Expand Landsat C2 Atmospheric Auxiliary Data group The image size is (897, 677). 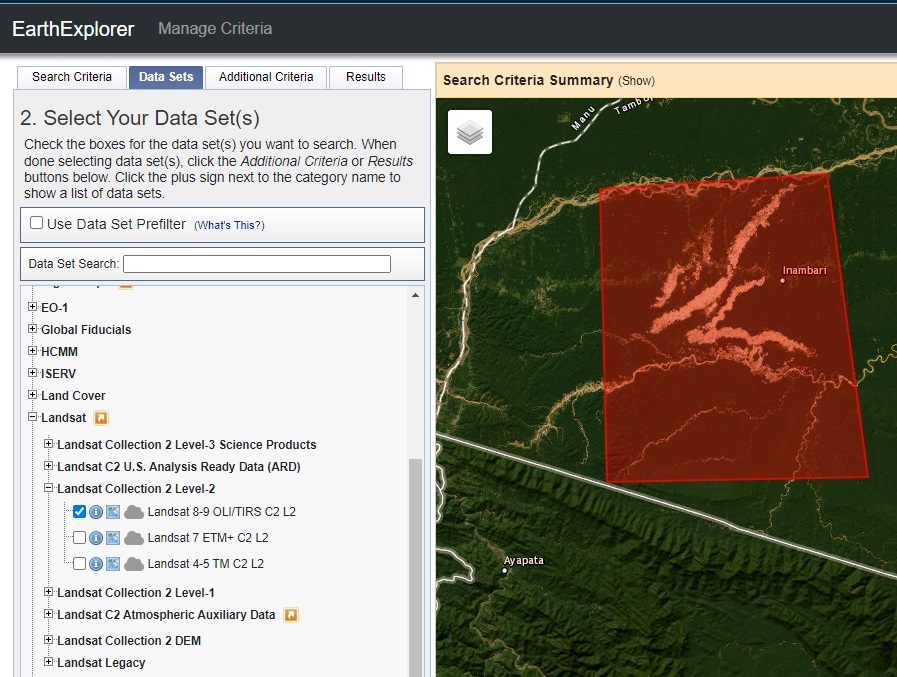click(49, 614)
